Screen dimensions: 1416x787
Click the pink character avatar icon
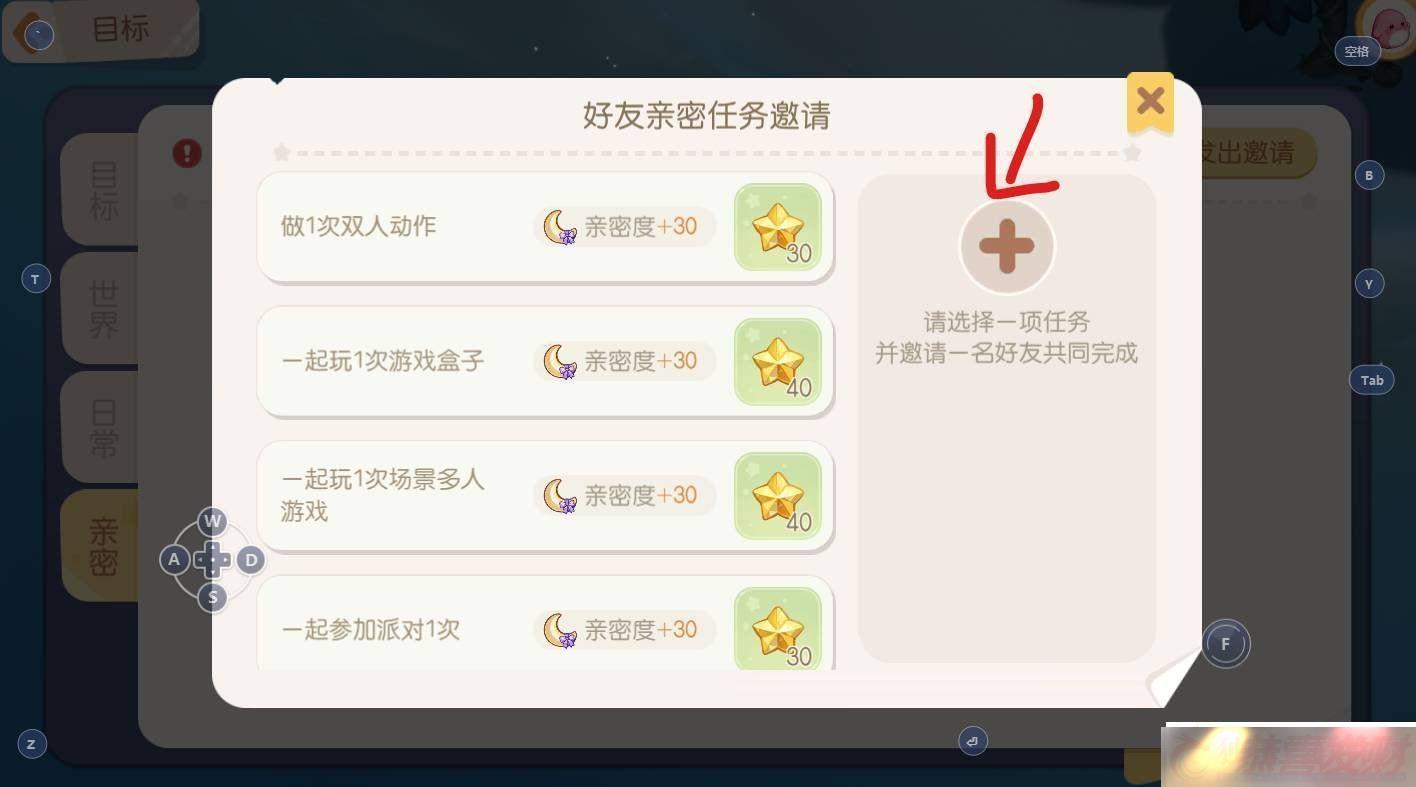click(x=1389, y=25)
